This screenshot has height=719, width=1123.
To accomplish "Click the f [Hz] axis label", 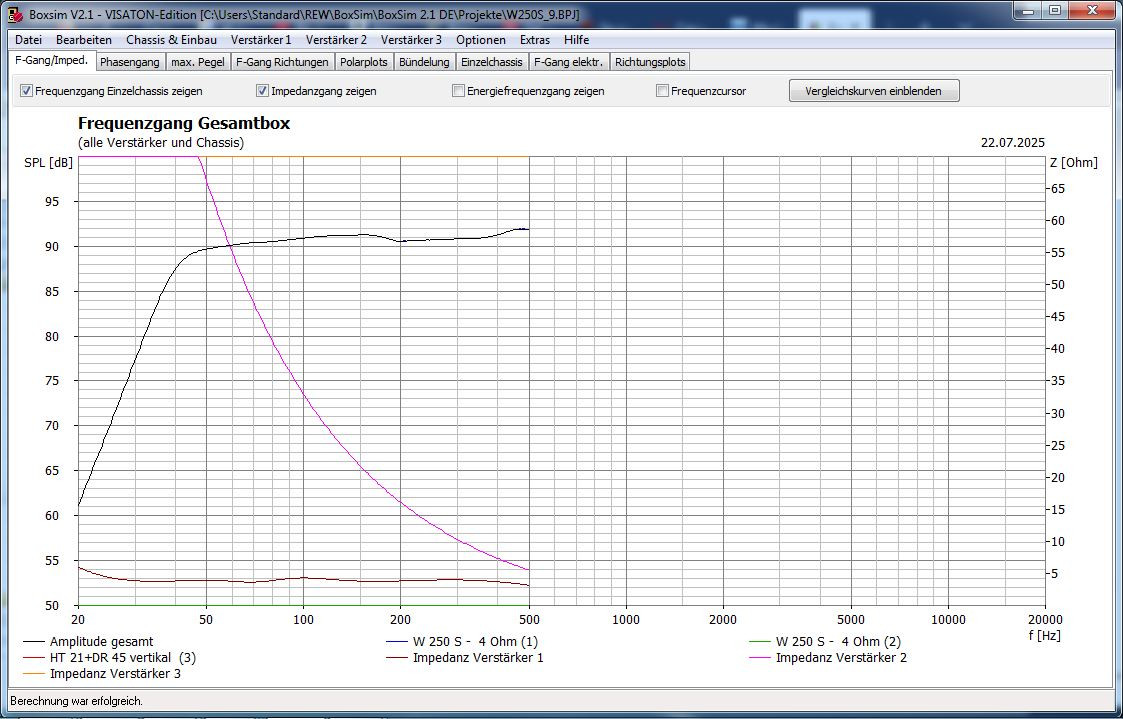I will 1044,634.
